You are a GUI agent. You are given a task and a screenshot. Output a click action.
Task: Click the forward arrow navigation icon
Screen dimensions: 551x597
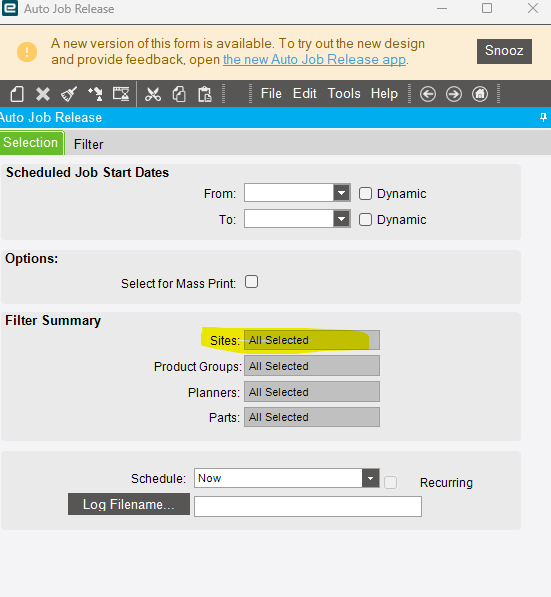[x=454, y=94]
